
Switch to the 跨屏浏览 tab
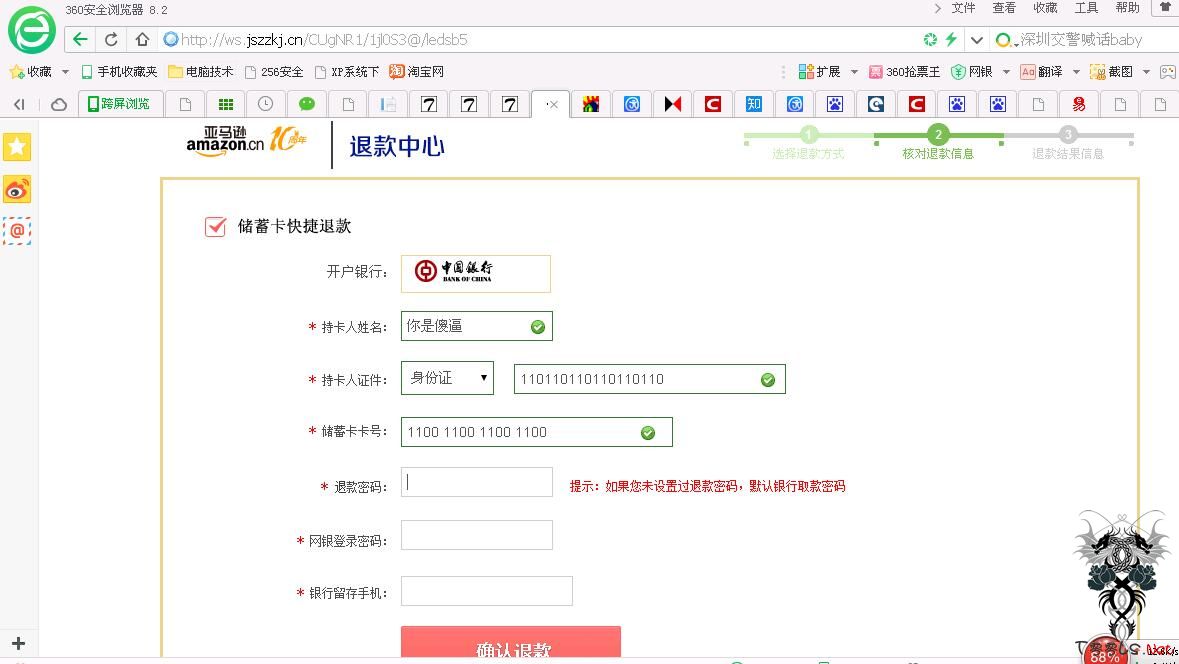pos(119,104)
